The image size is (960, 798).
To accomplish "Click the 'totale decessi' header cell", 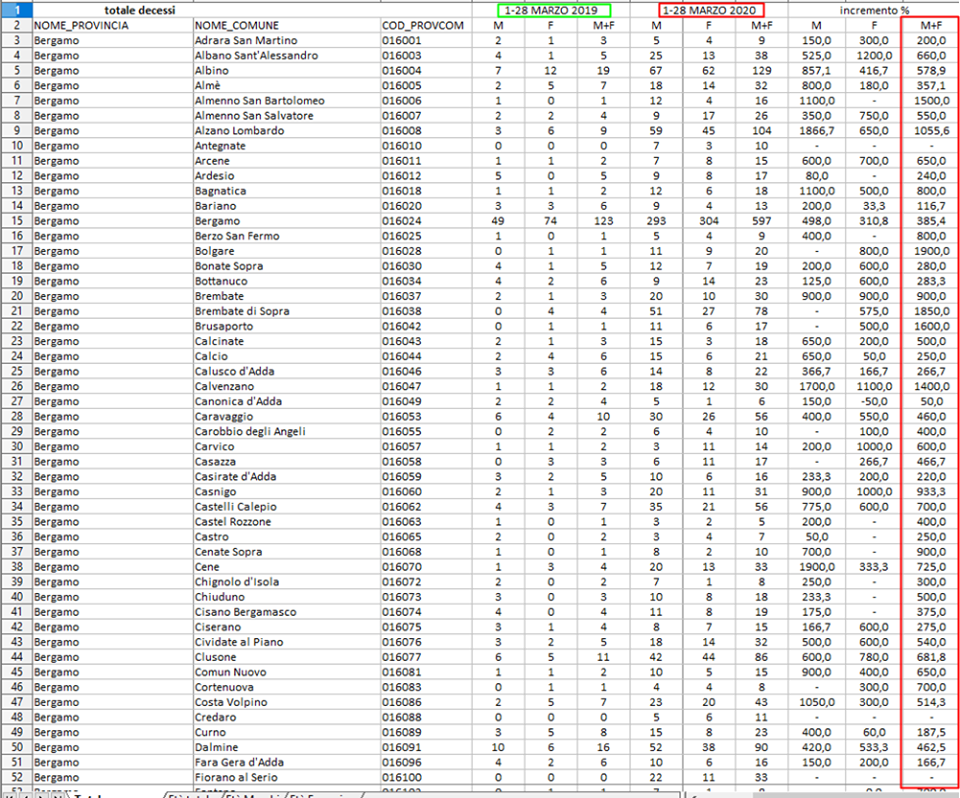I will tap(138, 10).
